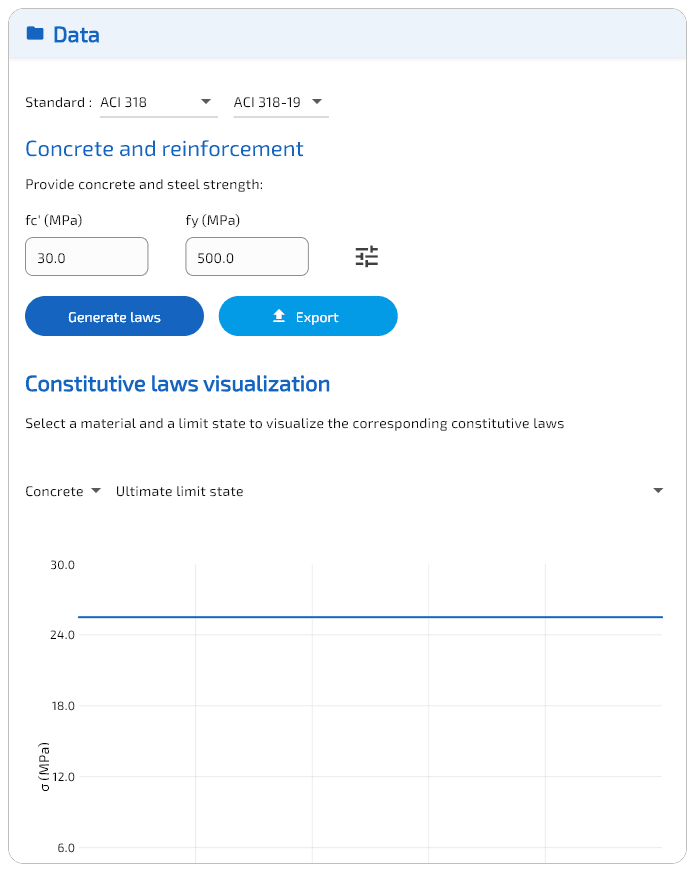Click the Concrete and reinforcement heading
The height and width of the screenshot is (869, 692).
pyautogui.click(x=164, y=149)
